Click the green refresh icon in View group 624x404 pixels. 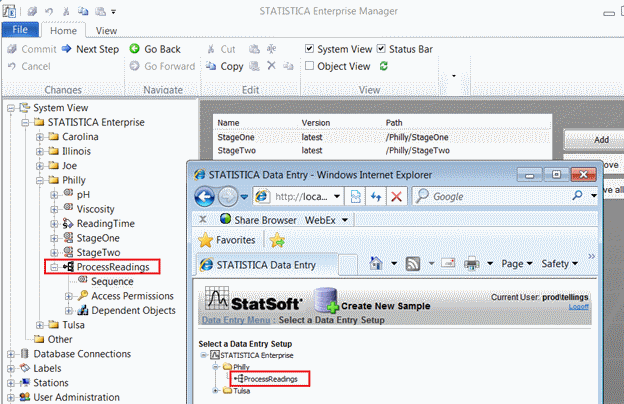384,66
